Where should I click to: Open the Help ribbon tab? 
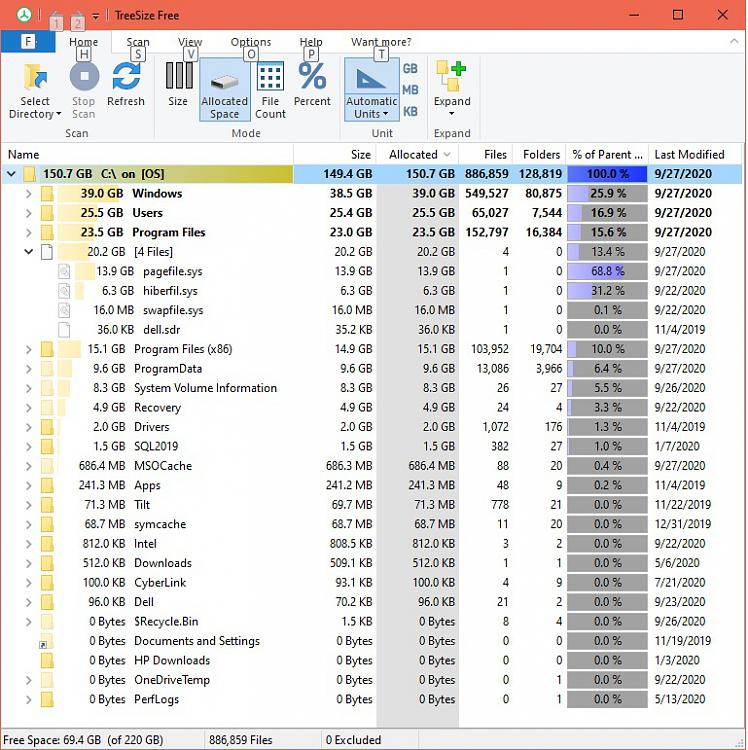point(311,42)
